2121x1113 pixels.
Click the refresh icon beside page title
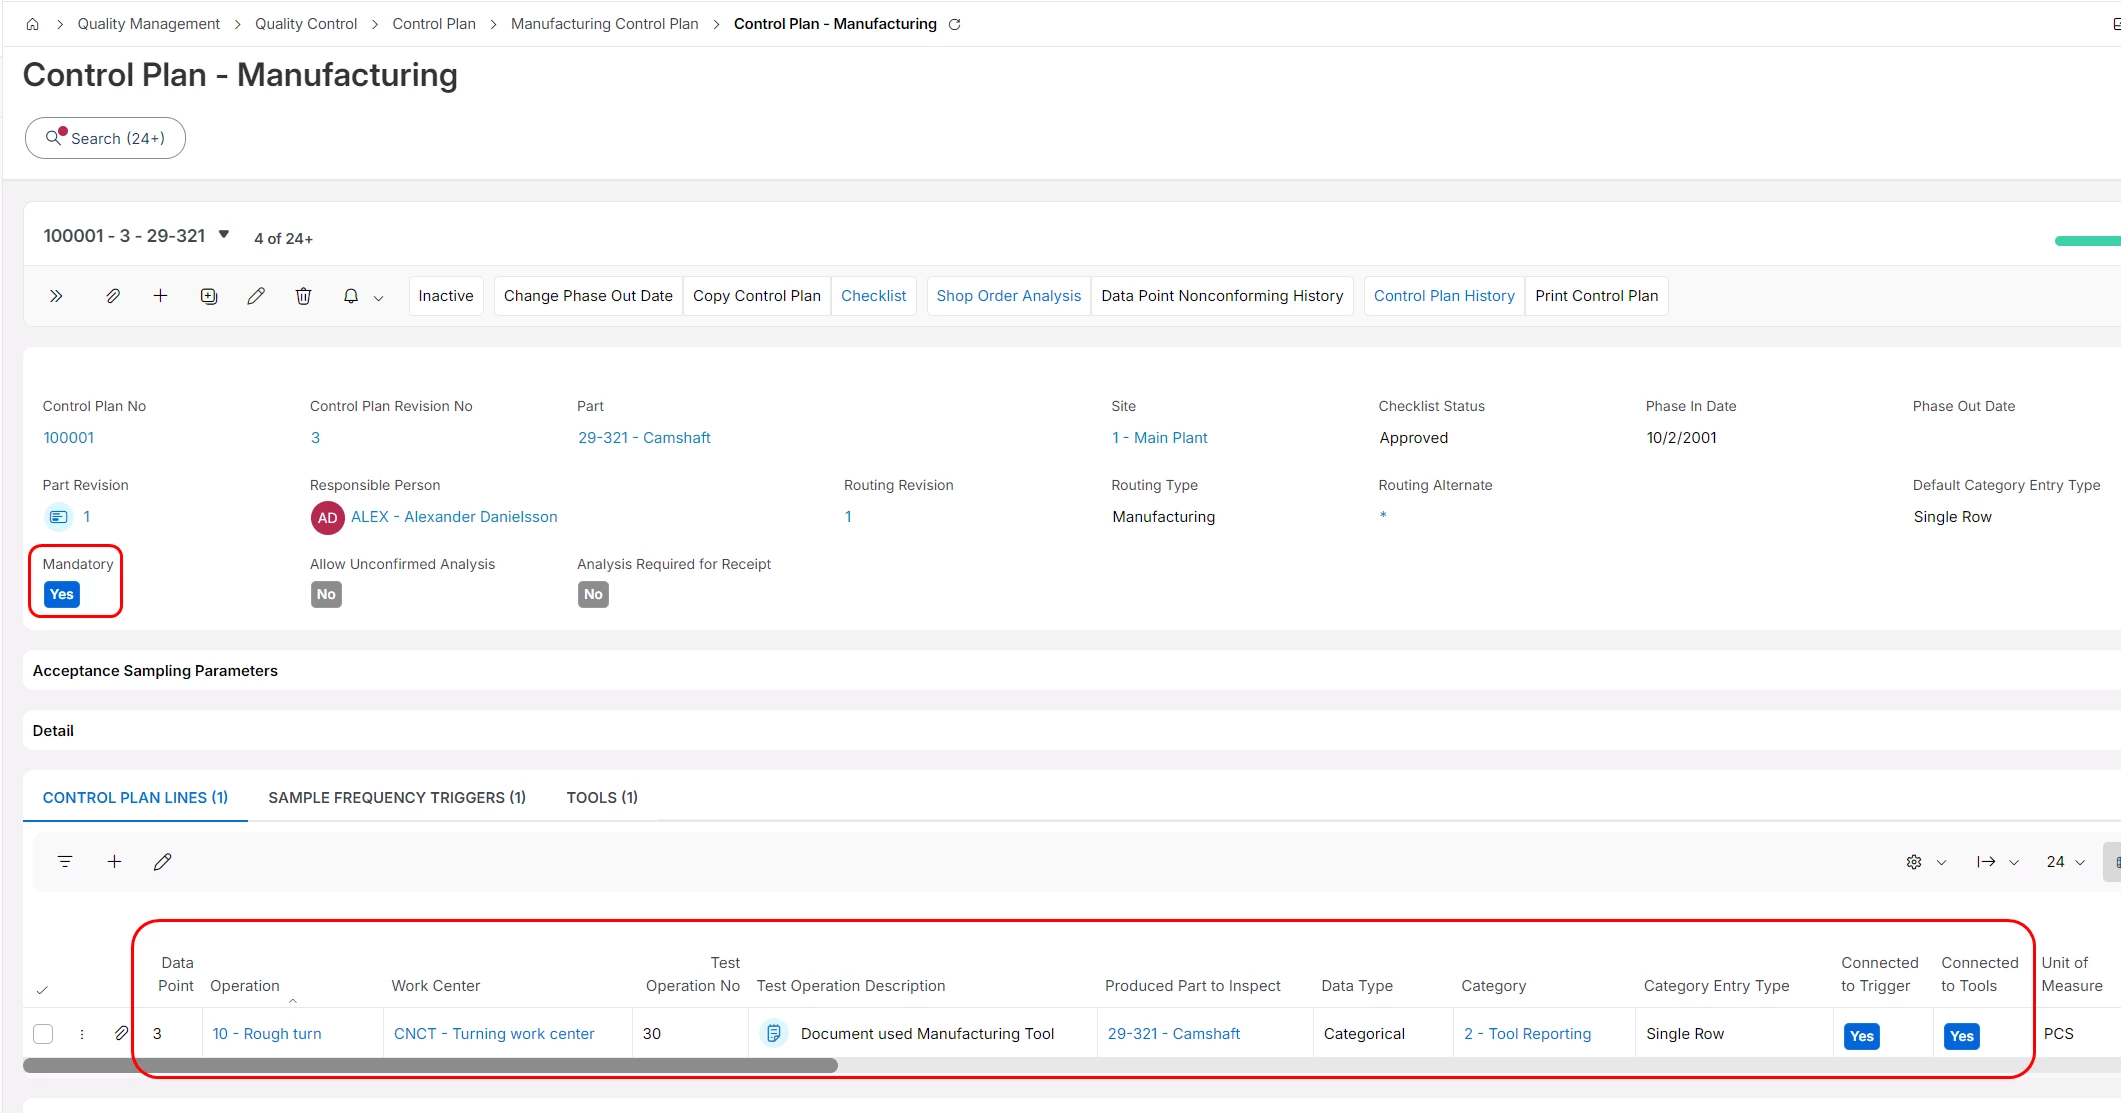(x=955, y=24)
